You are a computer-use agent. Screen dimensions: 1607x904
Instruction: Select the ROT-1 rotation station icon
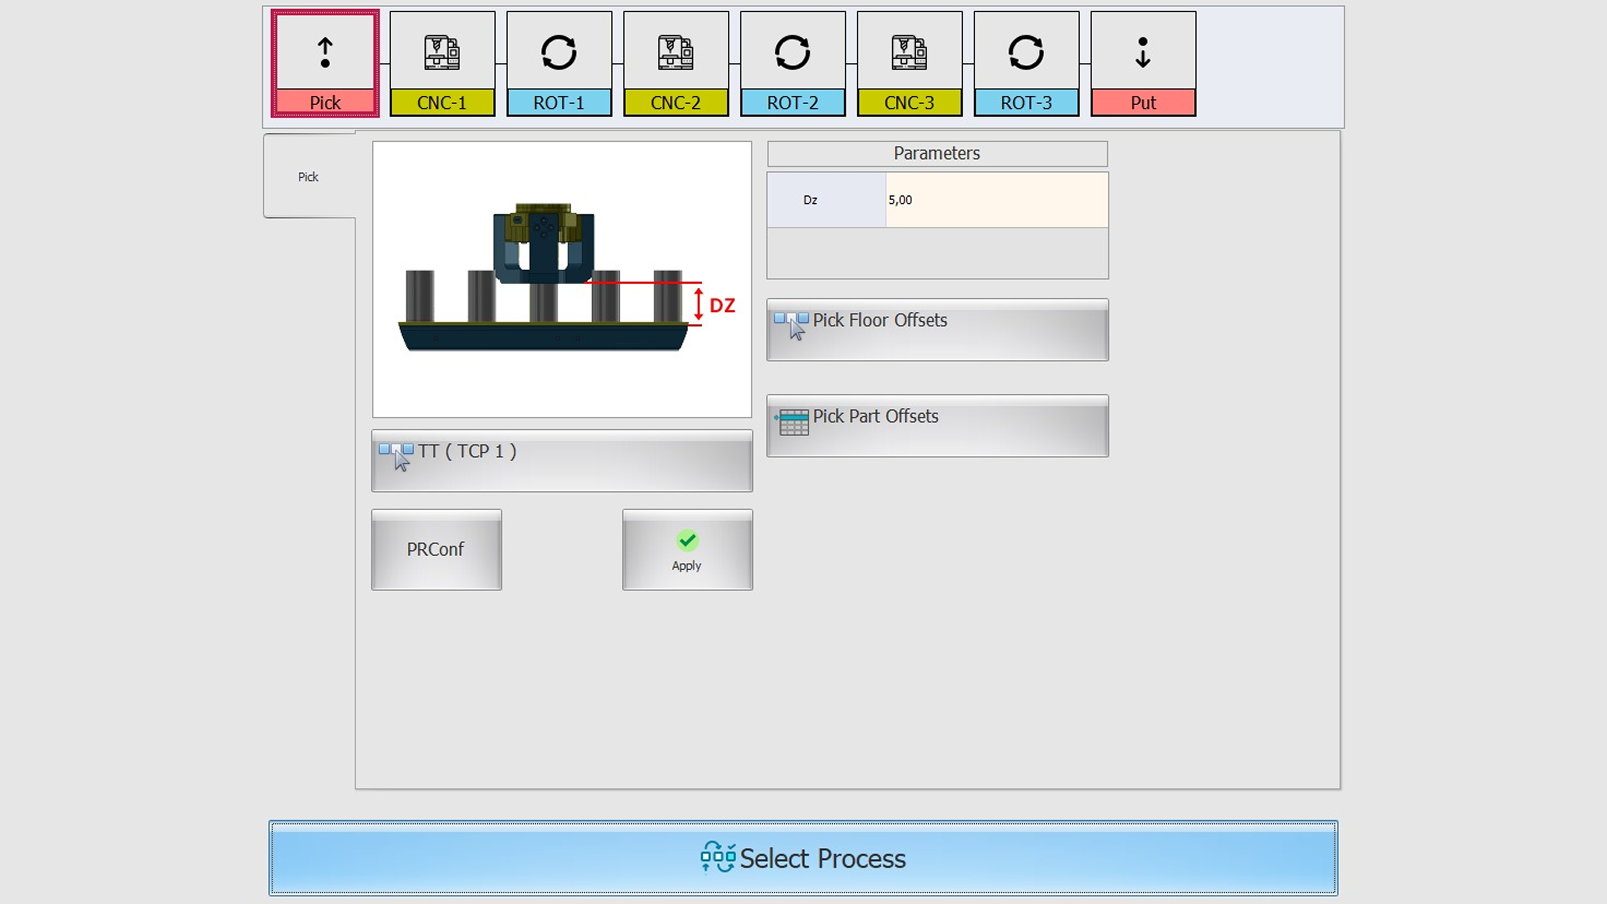(x=559, y=62)
